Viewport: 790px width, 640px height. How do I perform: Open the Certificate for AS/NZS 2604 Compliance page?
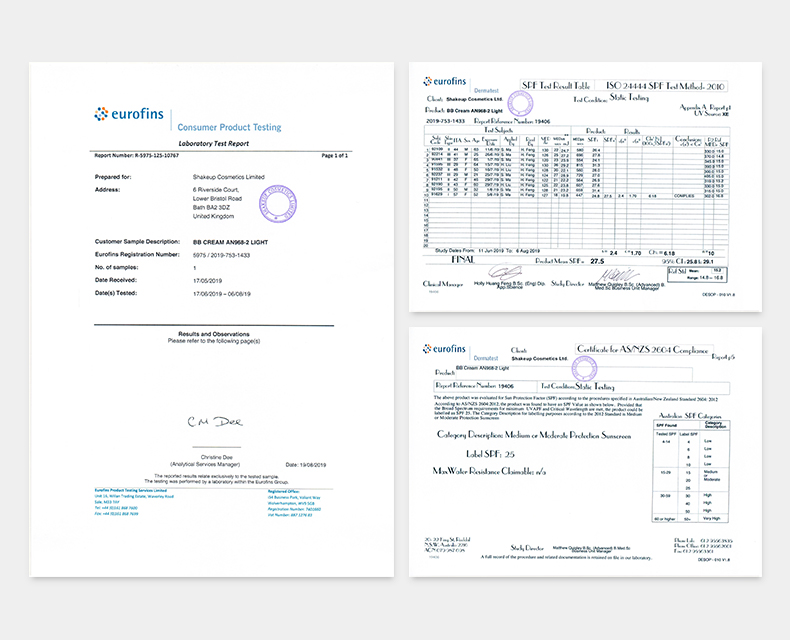(x=585, y=452)
